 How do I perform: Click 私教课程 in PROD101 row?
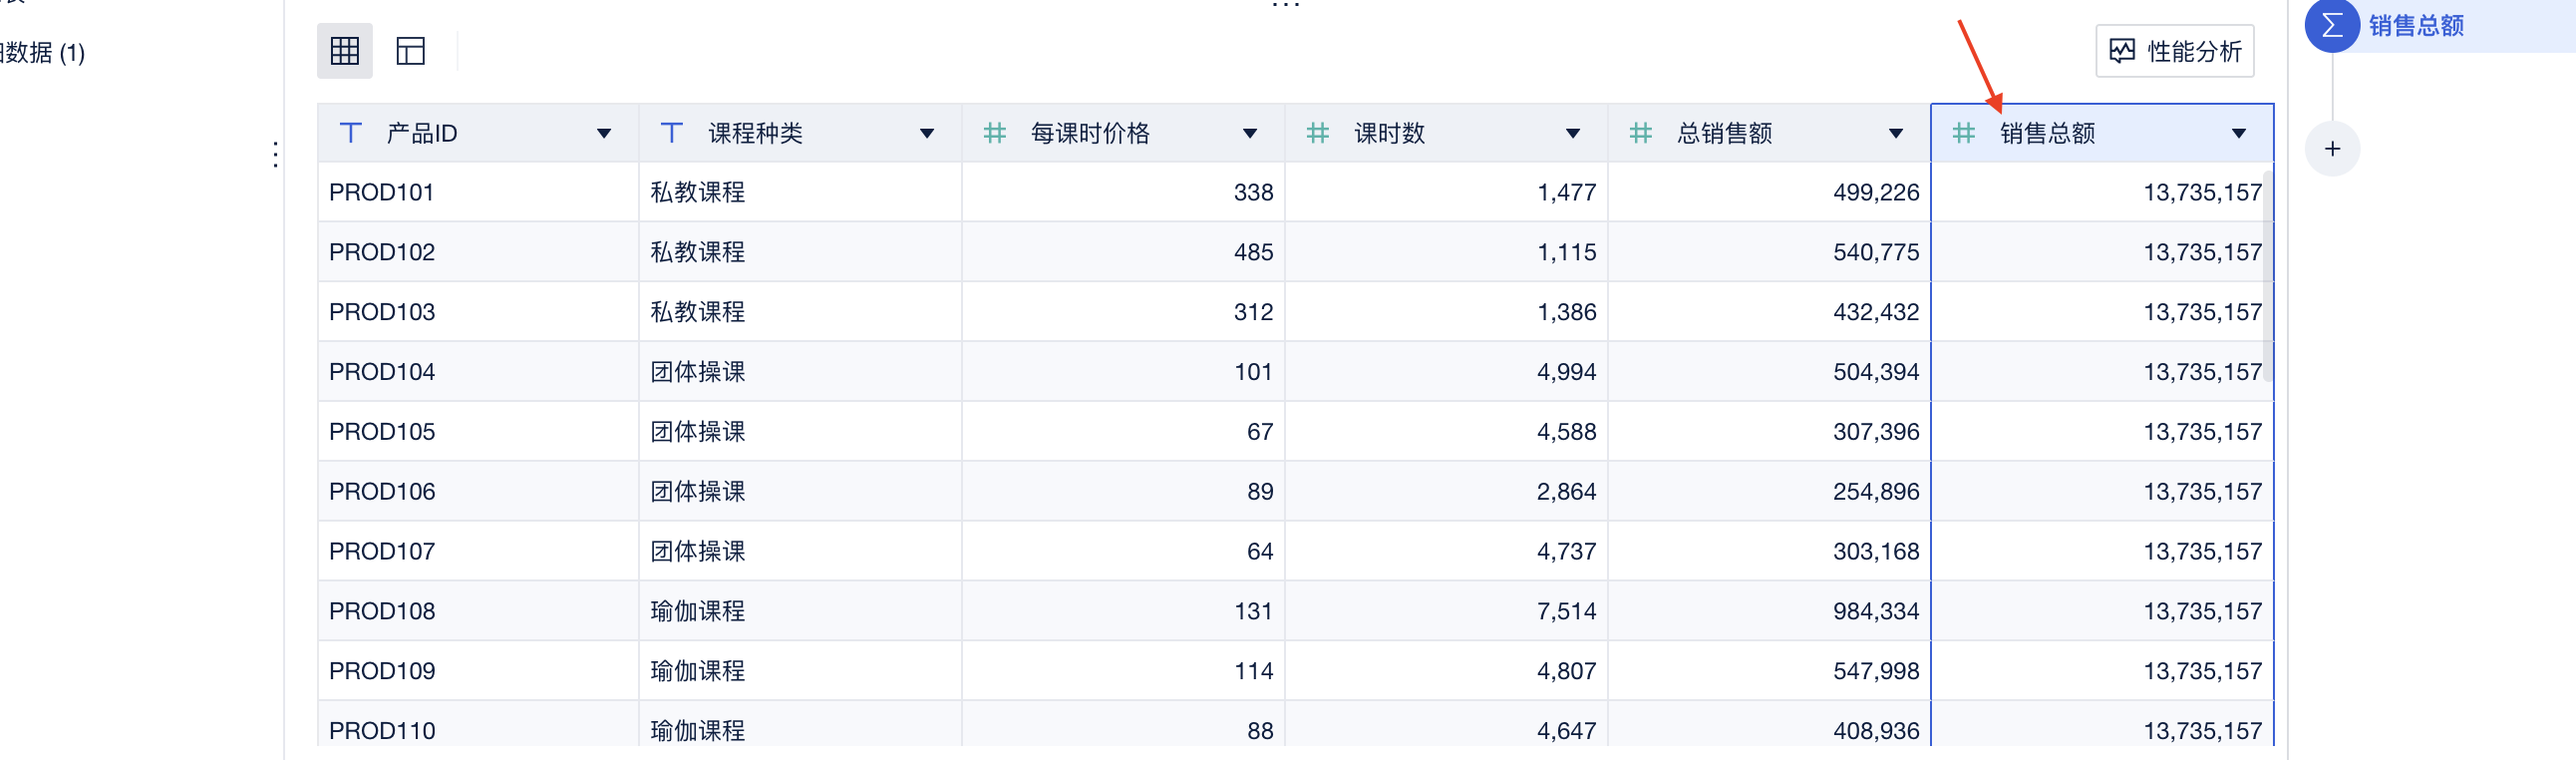[x=697, y=192]
